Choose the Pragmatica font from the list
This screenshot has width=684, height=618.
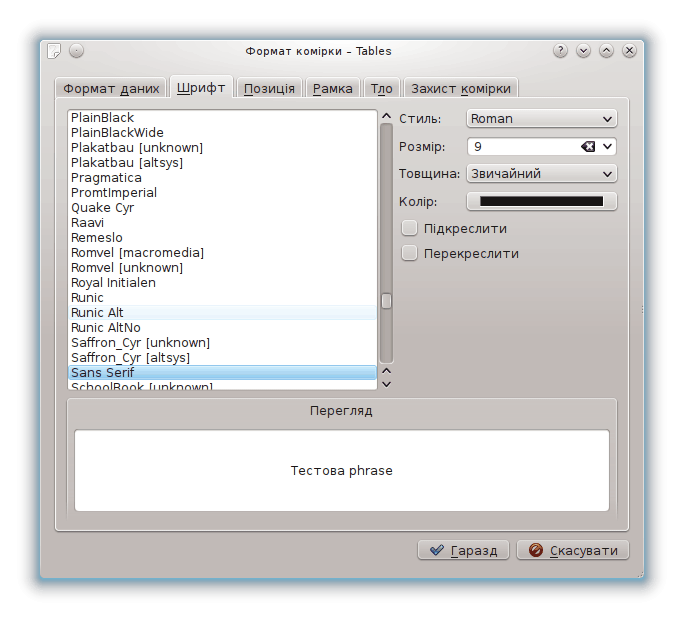coord(106,178)
